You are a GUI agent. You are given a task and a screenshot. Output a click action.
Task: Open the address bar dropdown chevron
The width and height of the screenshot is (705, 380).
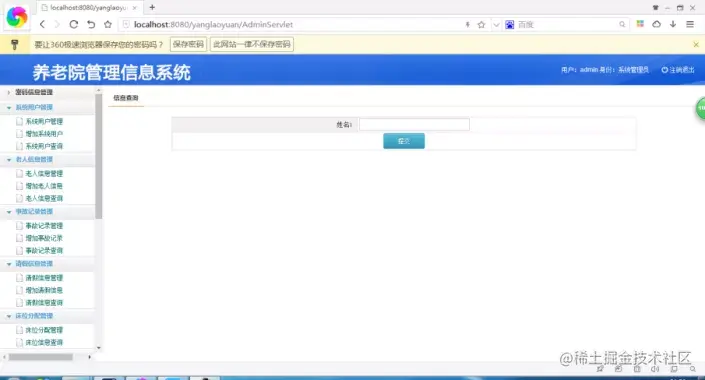click(496, 25)
